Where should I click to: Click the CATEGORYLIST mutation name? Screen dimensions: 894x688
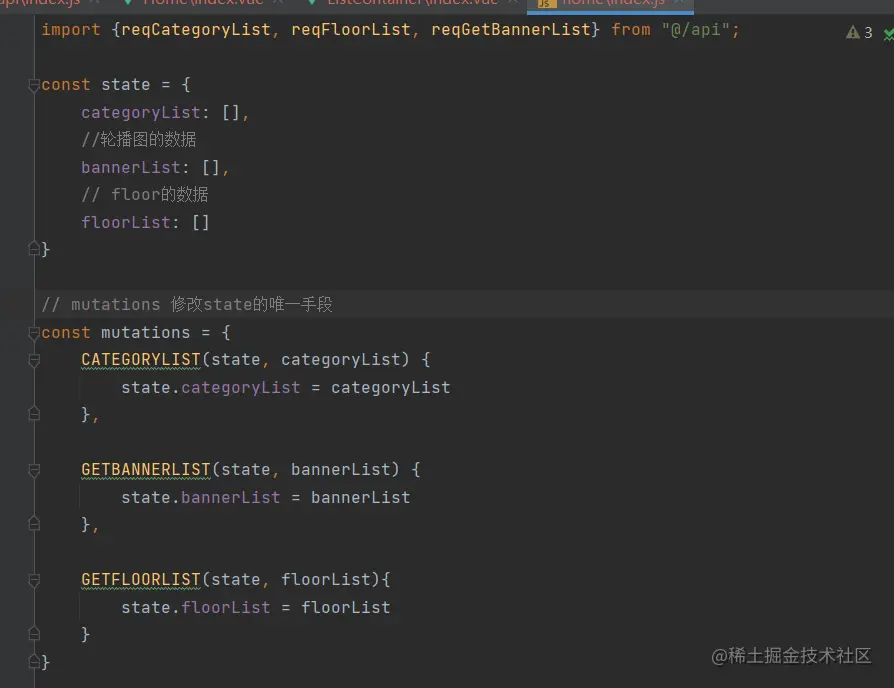point(141,360)
